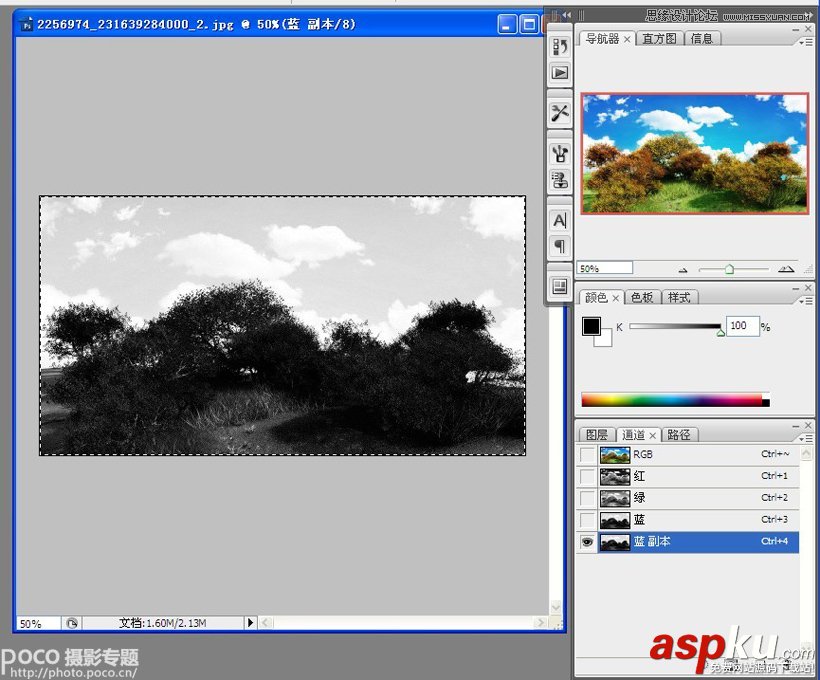Select the 绿 channel thumbnail
820x680 pixels.
pos(614,498)
